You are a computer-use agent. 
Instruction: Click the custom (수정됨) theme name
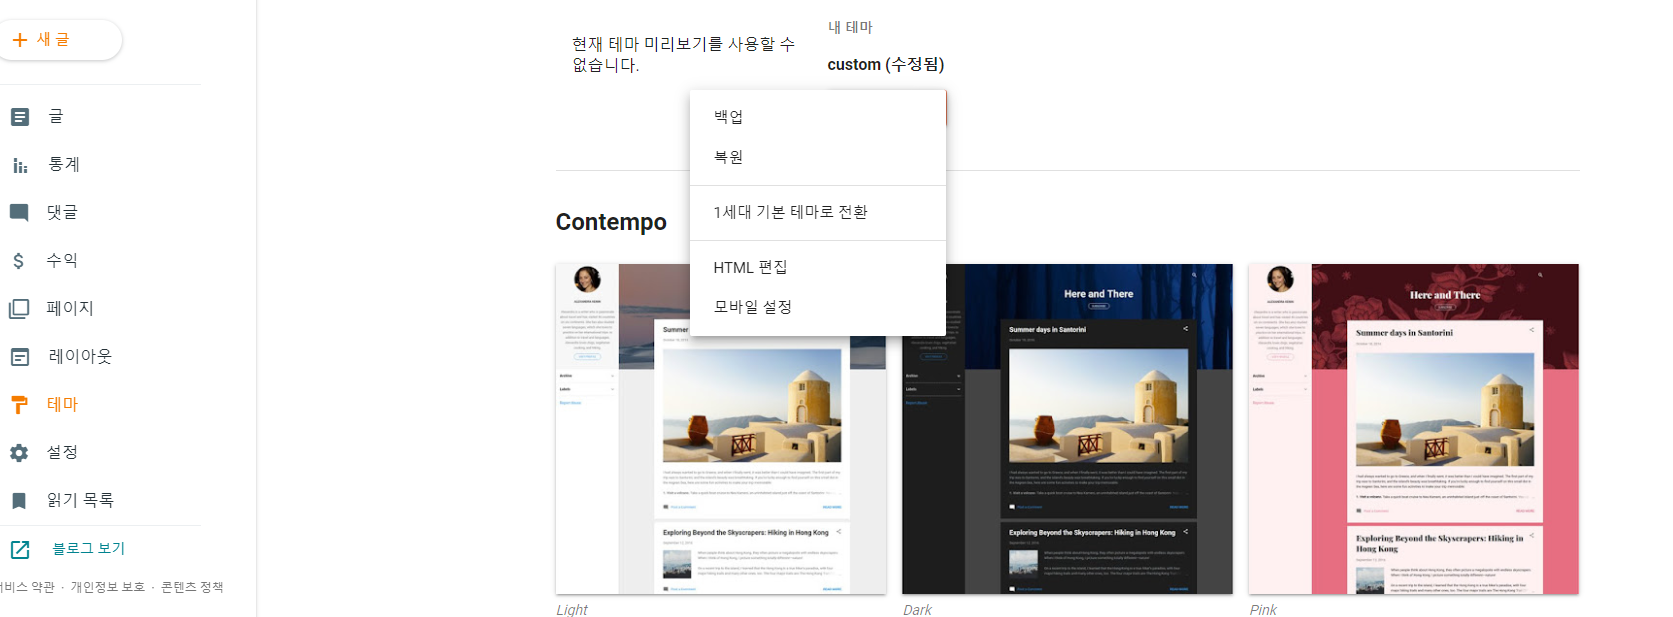click(886, 64)
